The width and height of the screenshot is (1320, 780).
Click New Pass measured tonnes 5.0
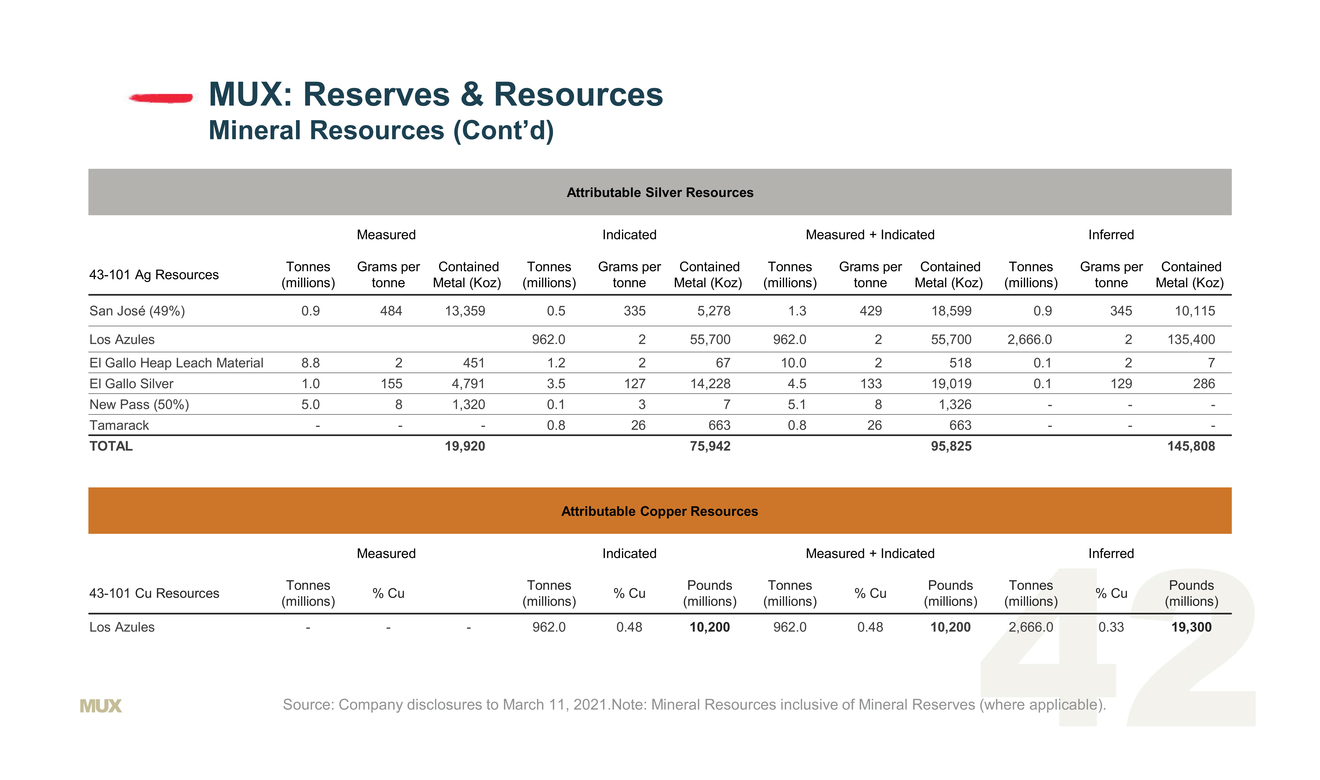tap(311, 405)
